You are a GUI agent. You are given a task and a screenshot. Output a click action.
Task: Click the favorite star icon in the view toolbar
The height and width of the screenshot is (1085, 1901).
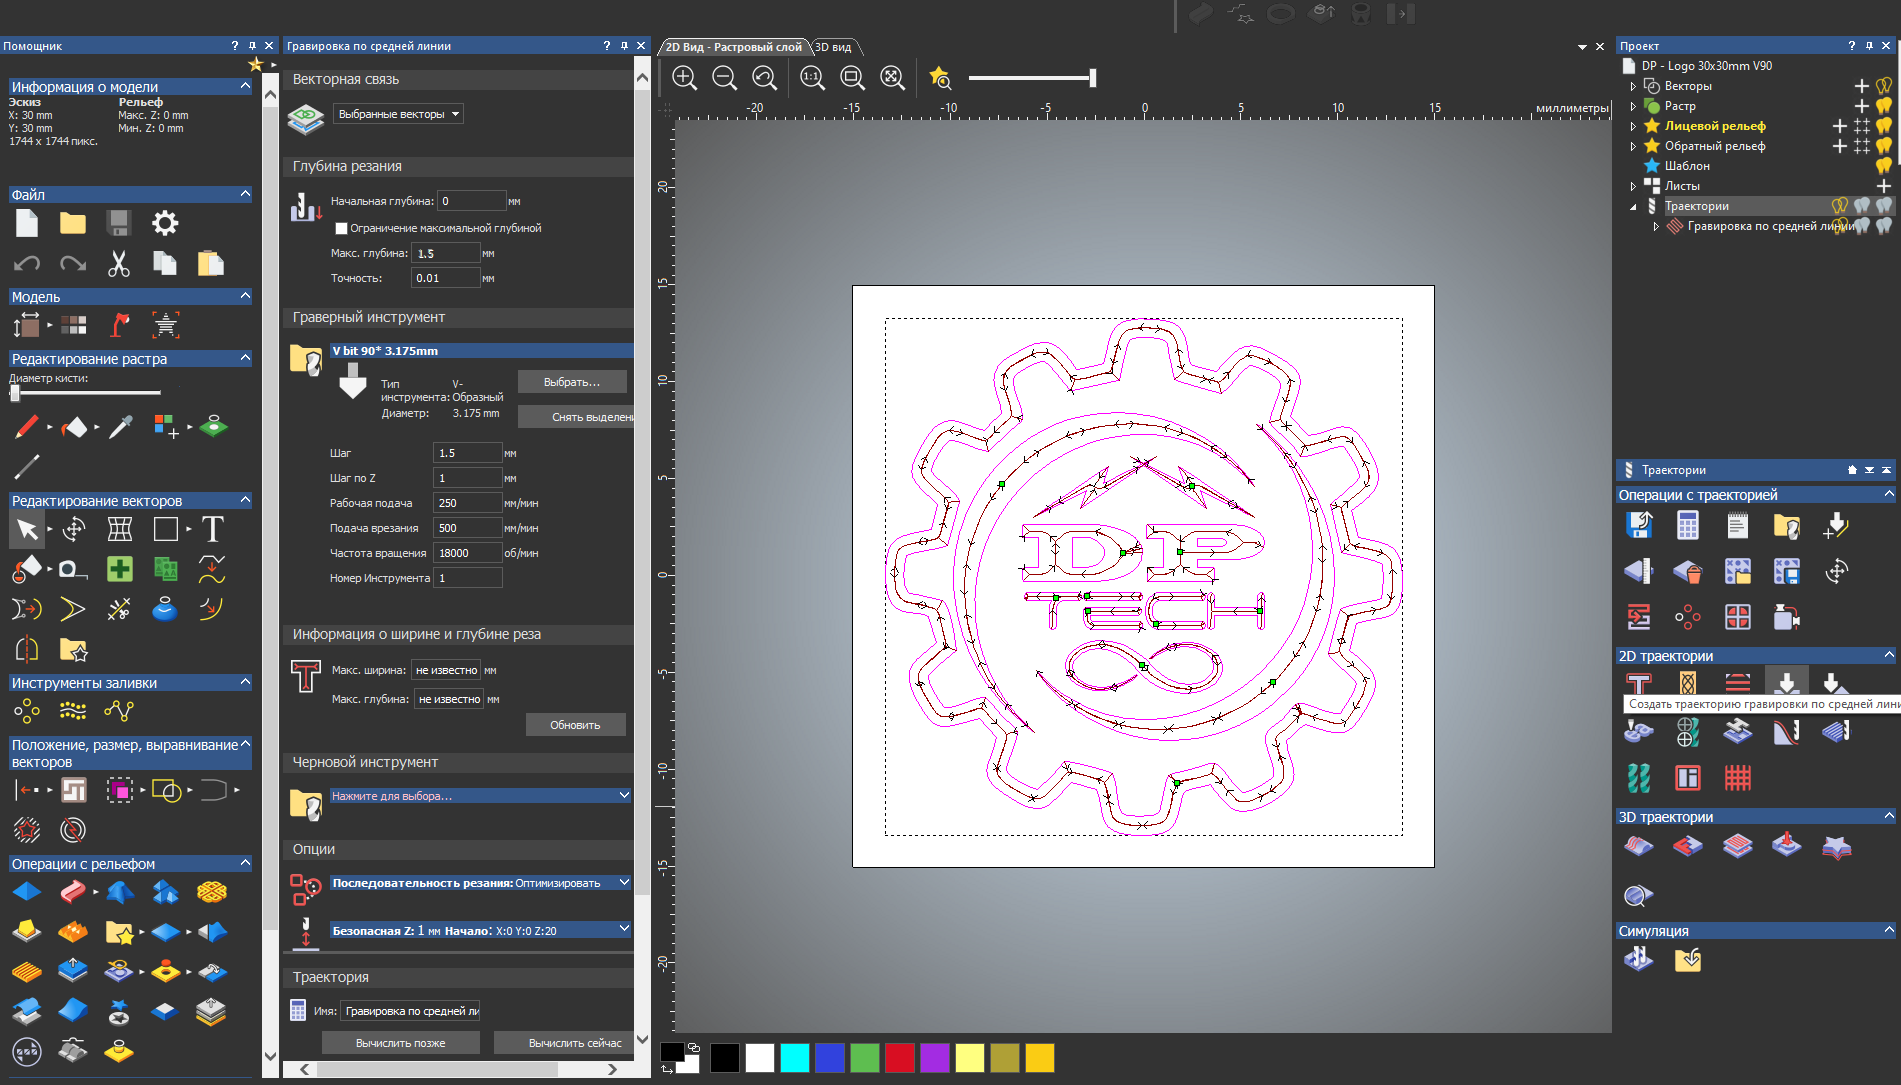click(940, 78)
